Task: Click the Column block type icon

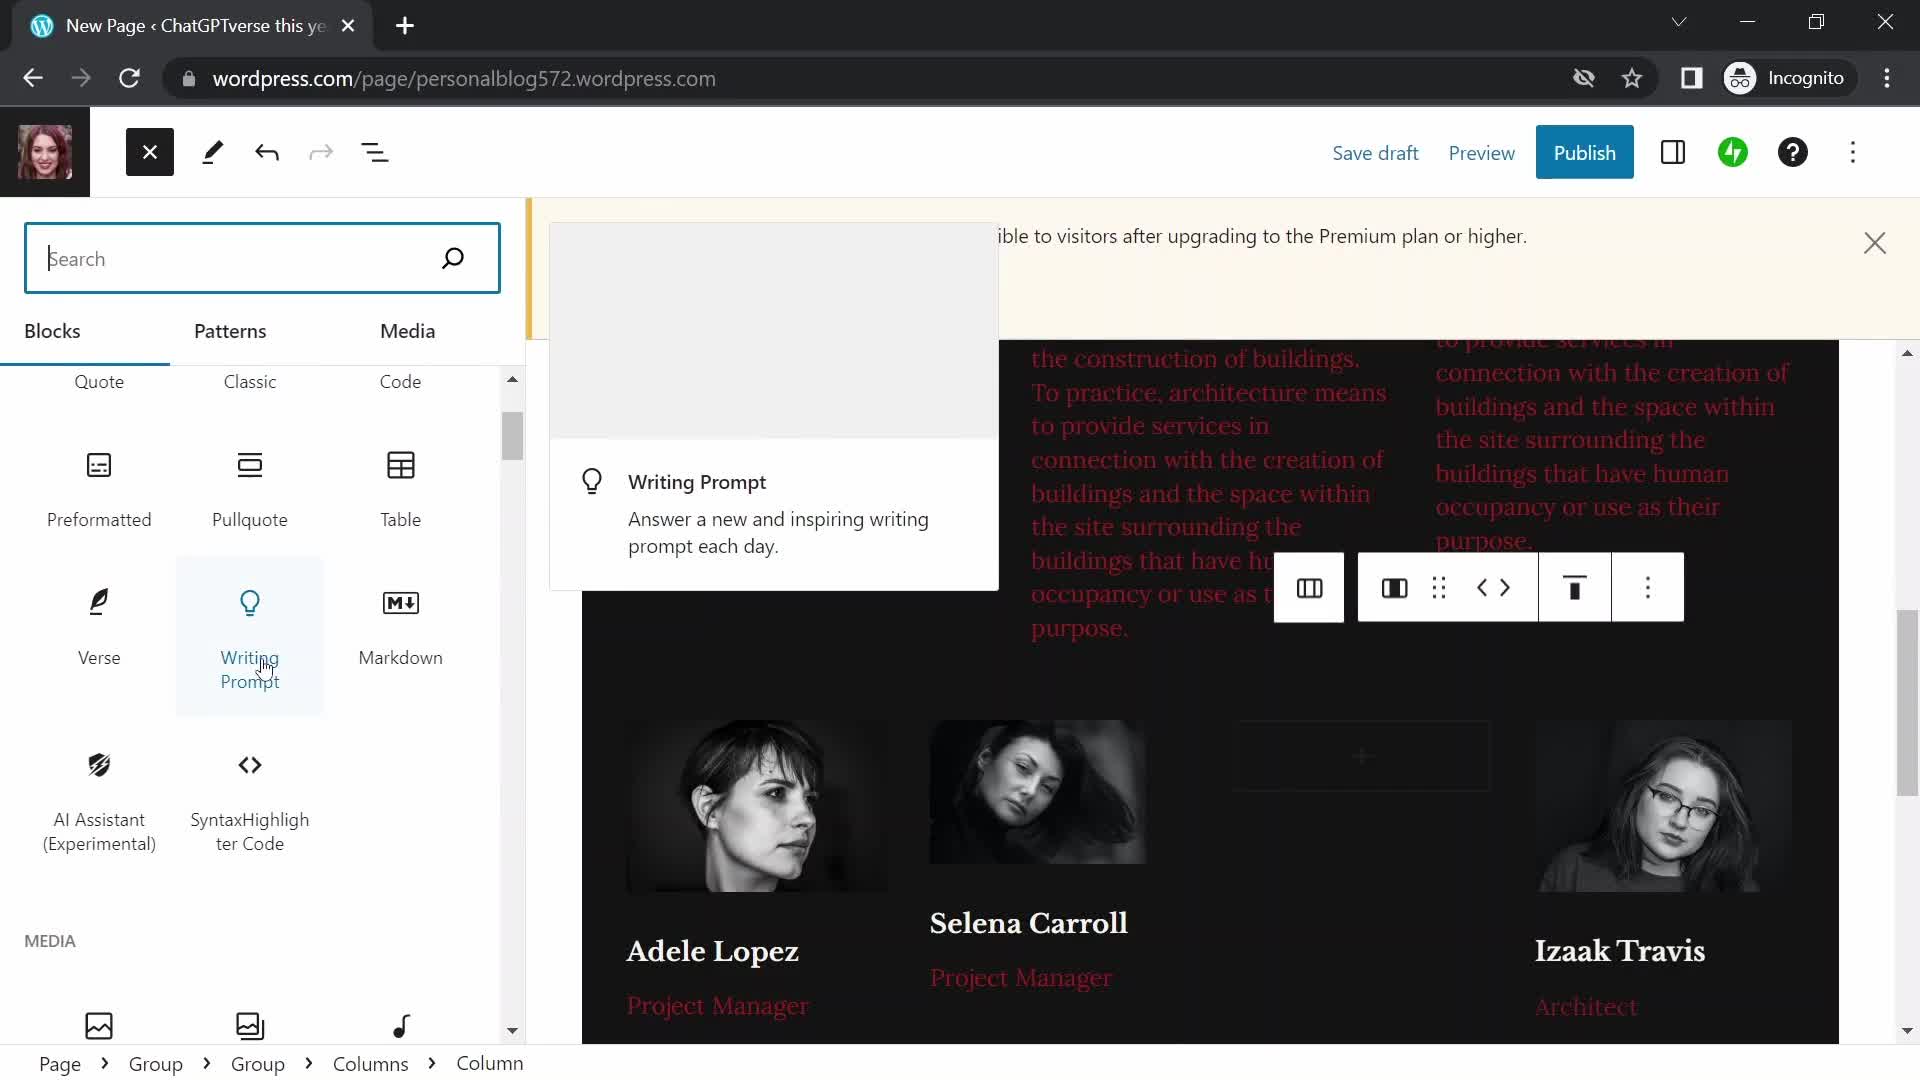Action: (x=1394, y=588)
